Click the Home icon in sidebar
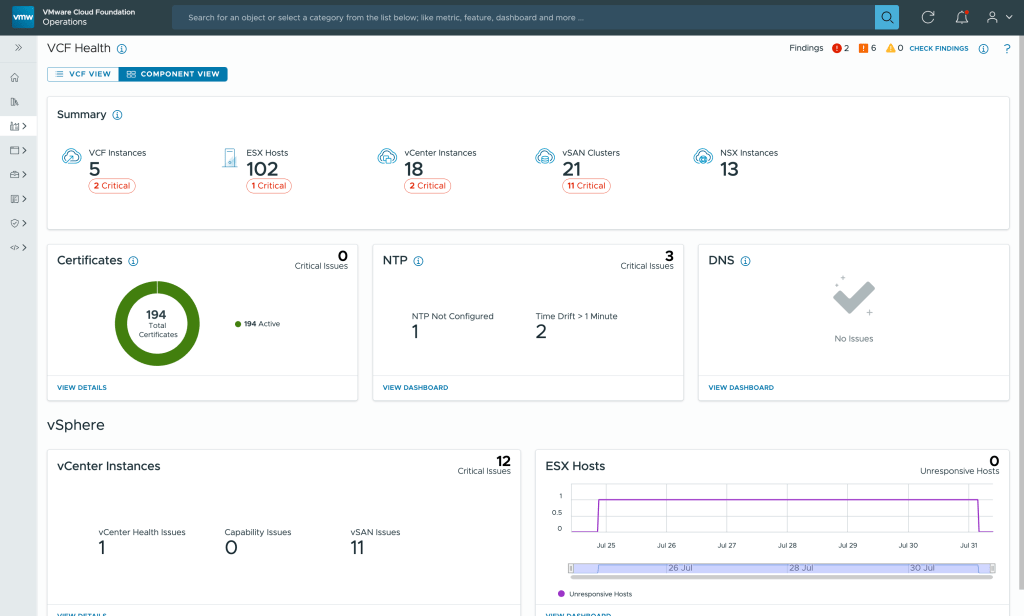The height and width of the screenshot is (616, 1024). (14, 77)
